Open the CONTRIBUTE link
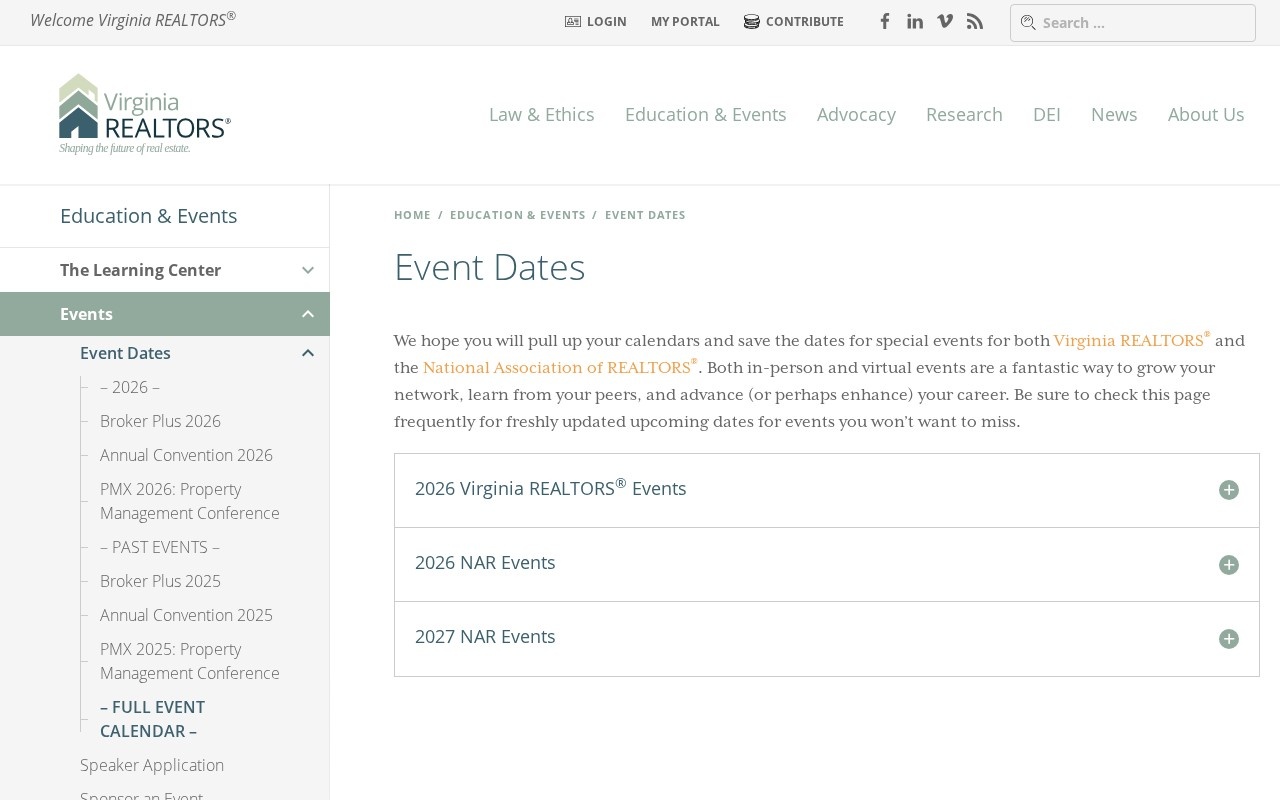The width and height of the screenshot is (1280, 800). (794, 22)
